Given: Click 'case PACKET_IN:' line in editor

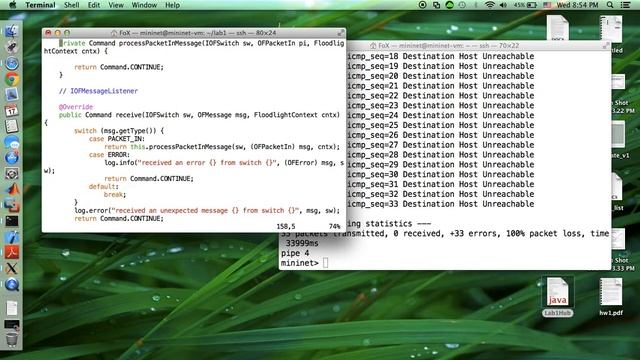Looking at the screenshot, I should (x=117, y=139).
